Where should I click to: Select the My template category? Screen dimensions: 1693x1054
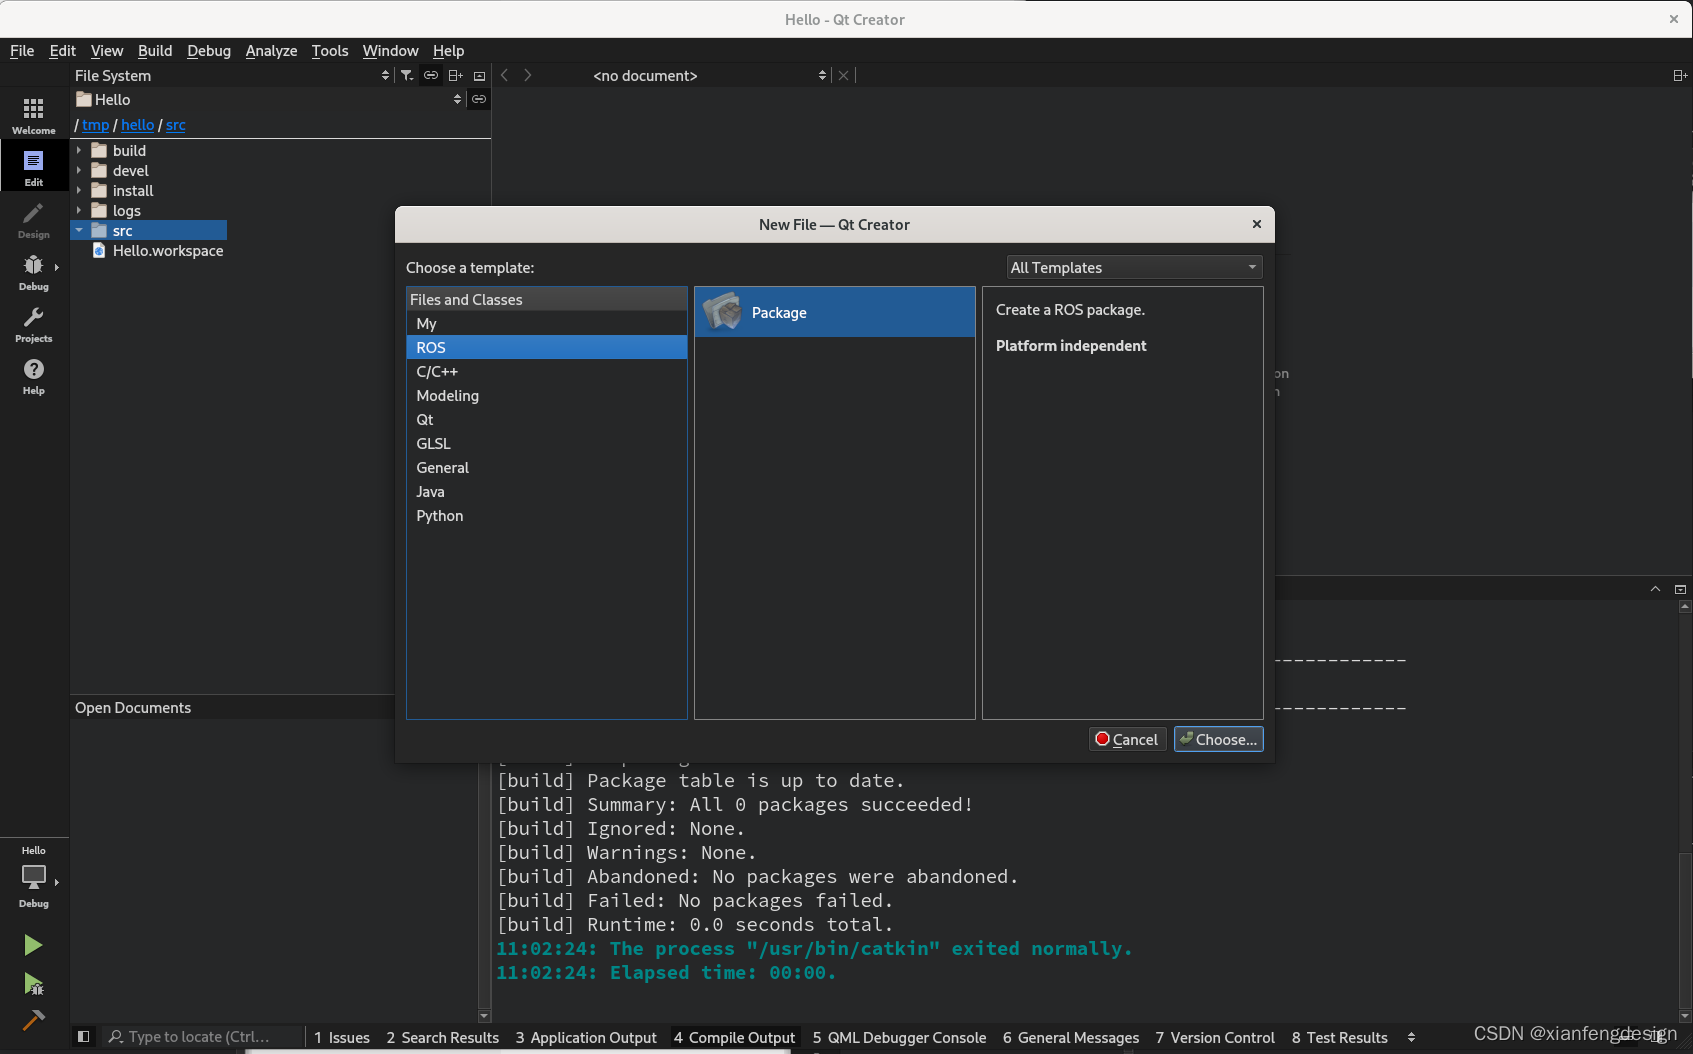[x=547, y=323]
